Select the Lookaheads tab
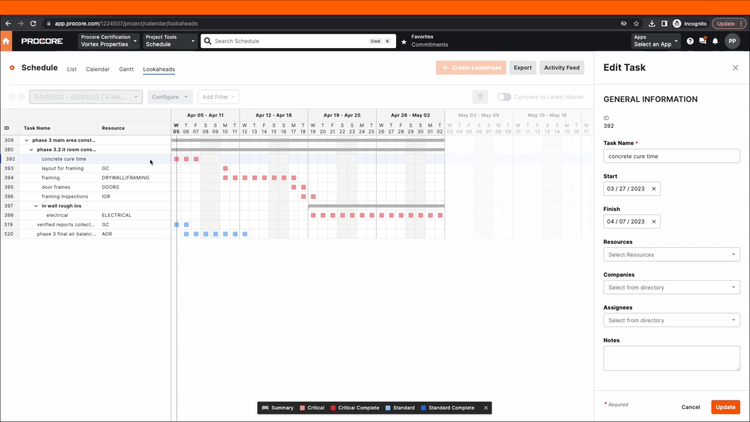Screen dimensions: 750x422 [x=159, y=69]
